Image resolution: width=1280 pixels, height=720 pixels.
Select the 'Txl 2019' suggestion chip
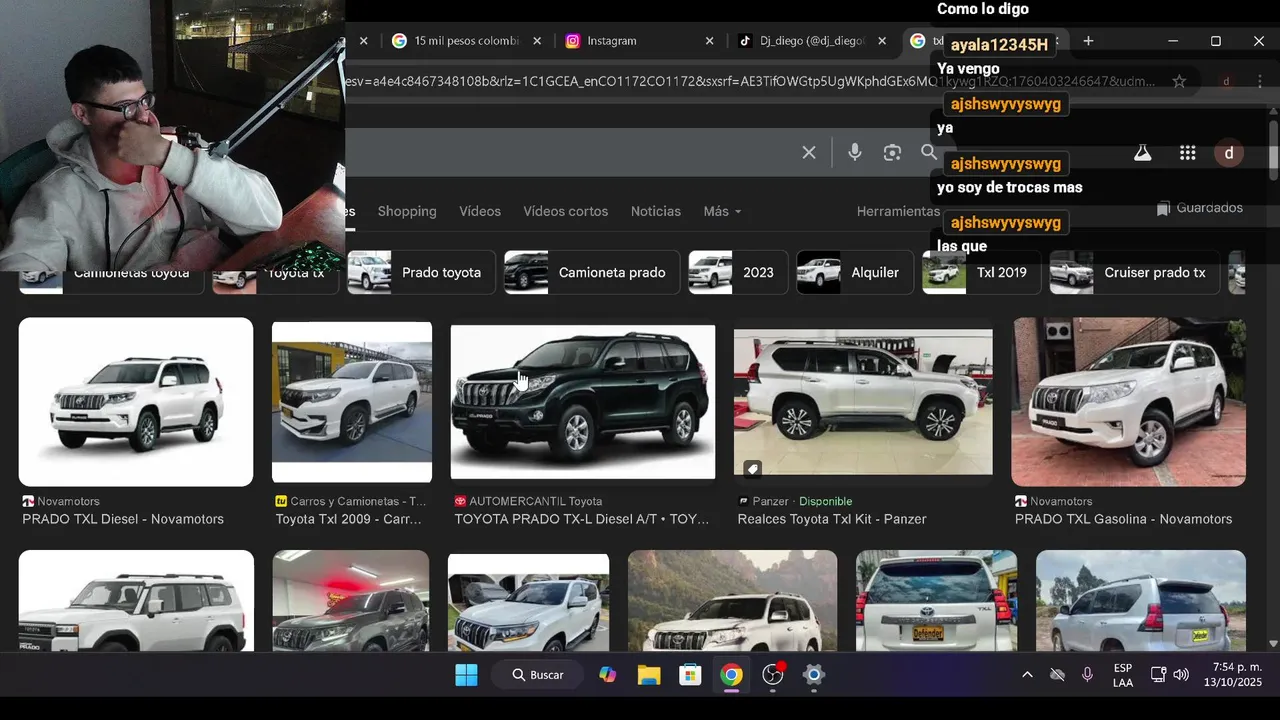pos(981,272)
